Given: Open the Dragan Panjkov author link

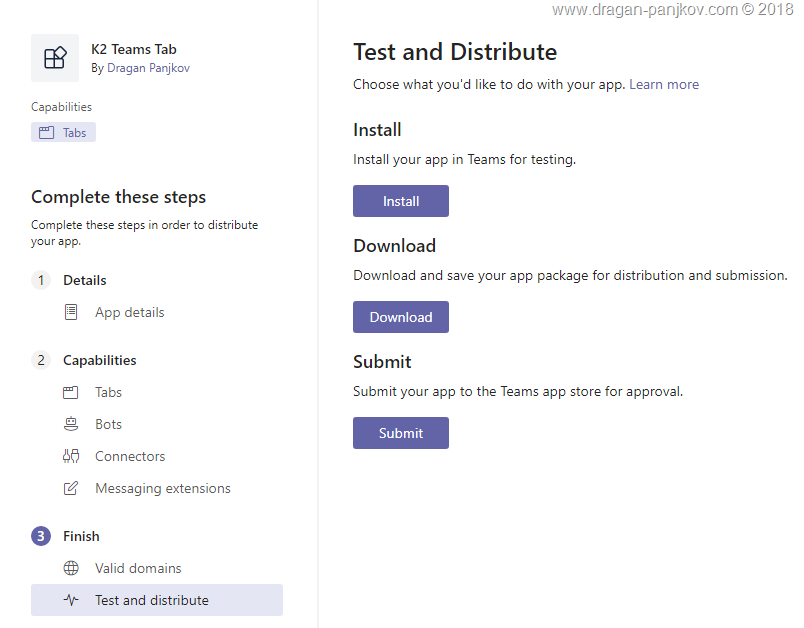Looking at the screenshot, I should pyautogui.click(x=148, y=68).
